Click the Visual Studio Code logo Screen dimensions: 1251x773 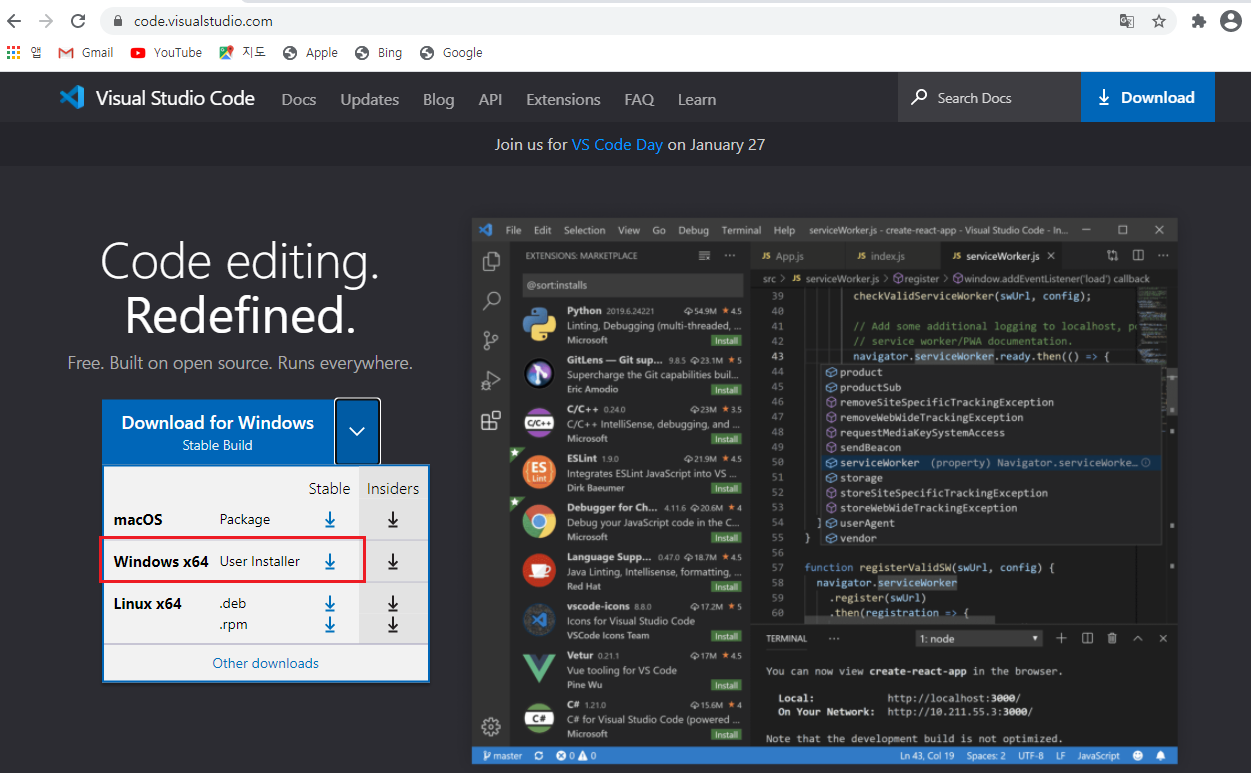point(157,98)
